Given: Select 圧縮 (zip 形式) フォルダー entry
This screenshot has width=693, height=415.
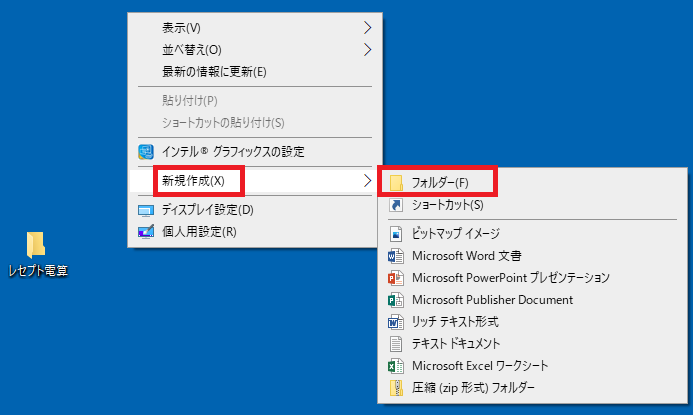Looking at the screenshot, I should click(x=532, y=388).
